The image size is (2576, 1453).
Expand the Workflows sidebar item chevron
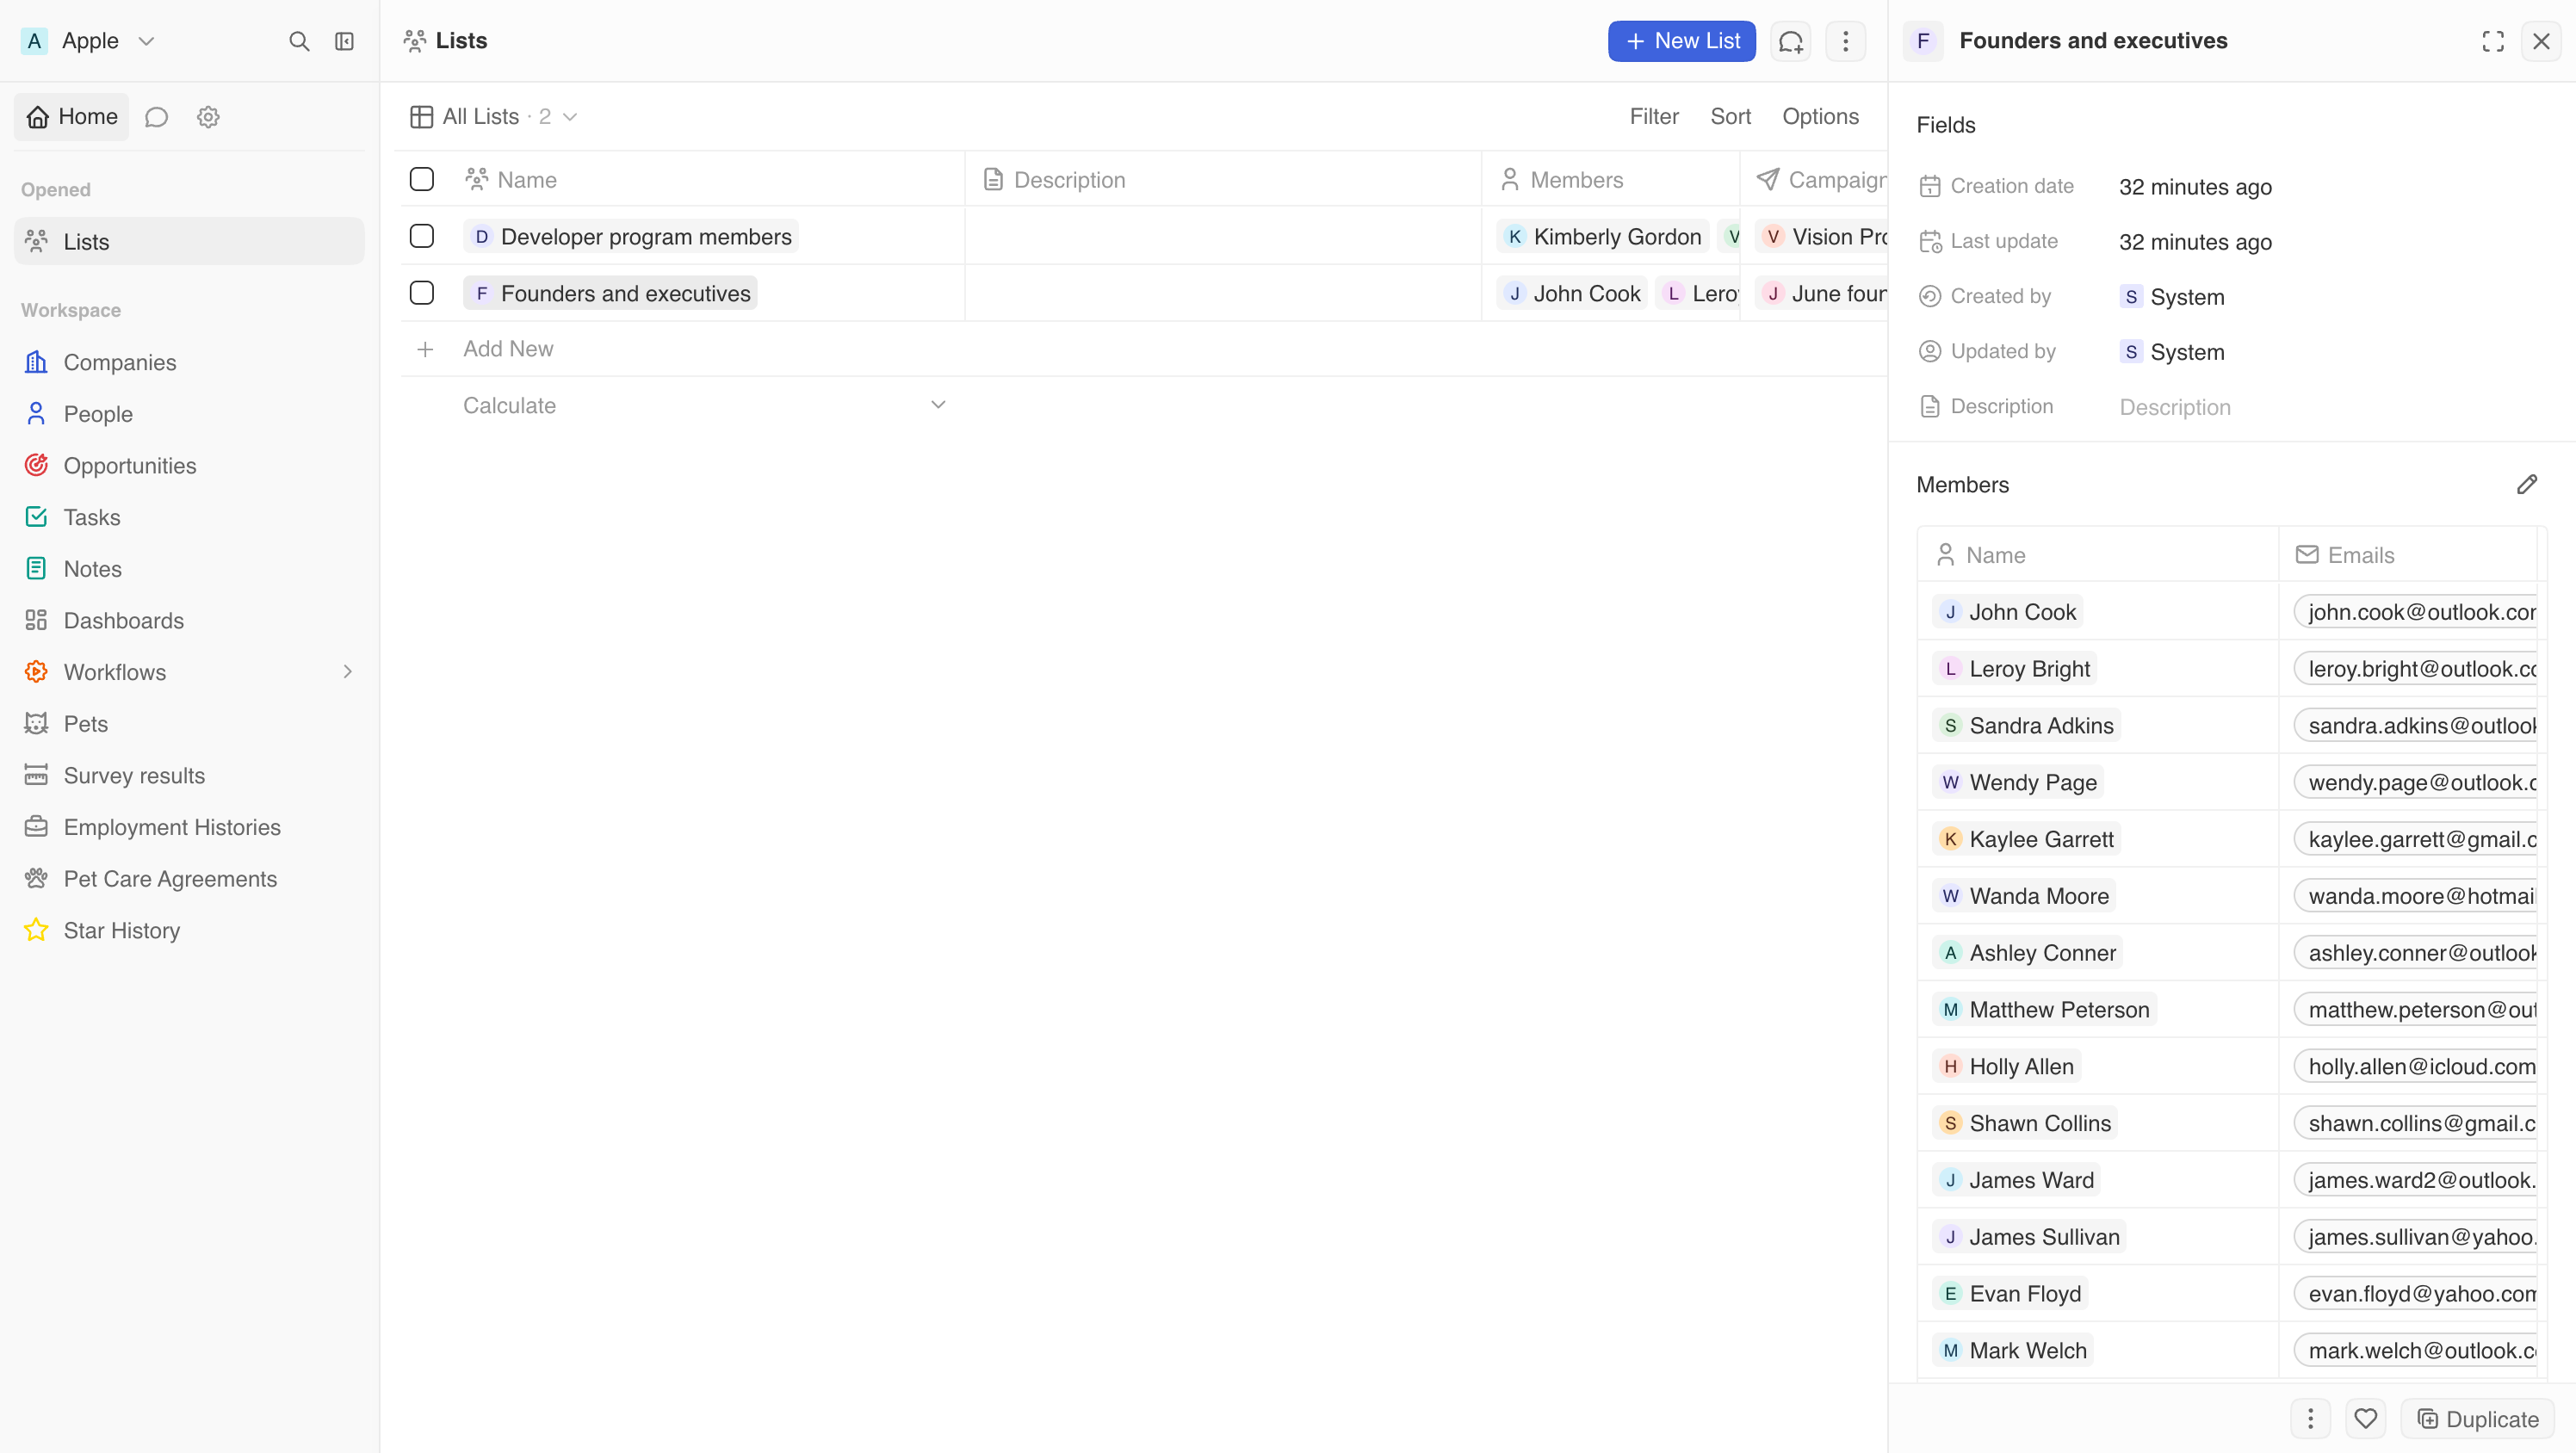[x=348, y=672]
